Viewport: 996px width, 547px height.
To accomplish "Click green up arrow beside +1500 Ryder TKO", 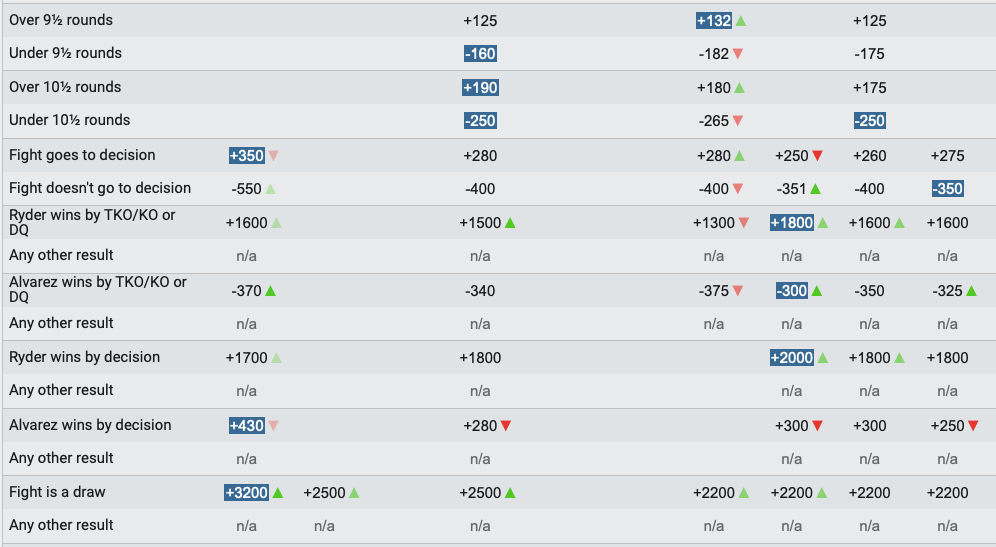I will [509, 223].
